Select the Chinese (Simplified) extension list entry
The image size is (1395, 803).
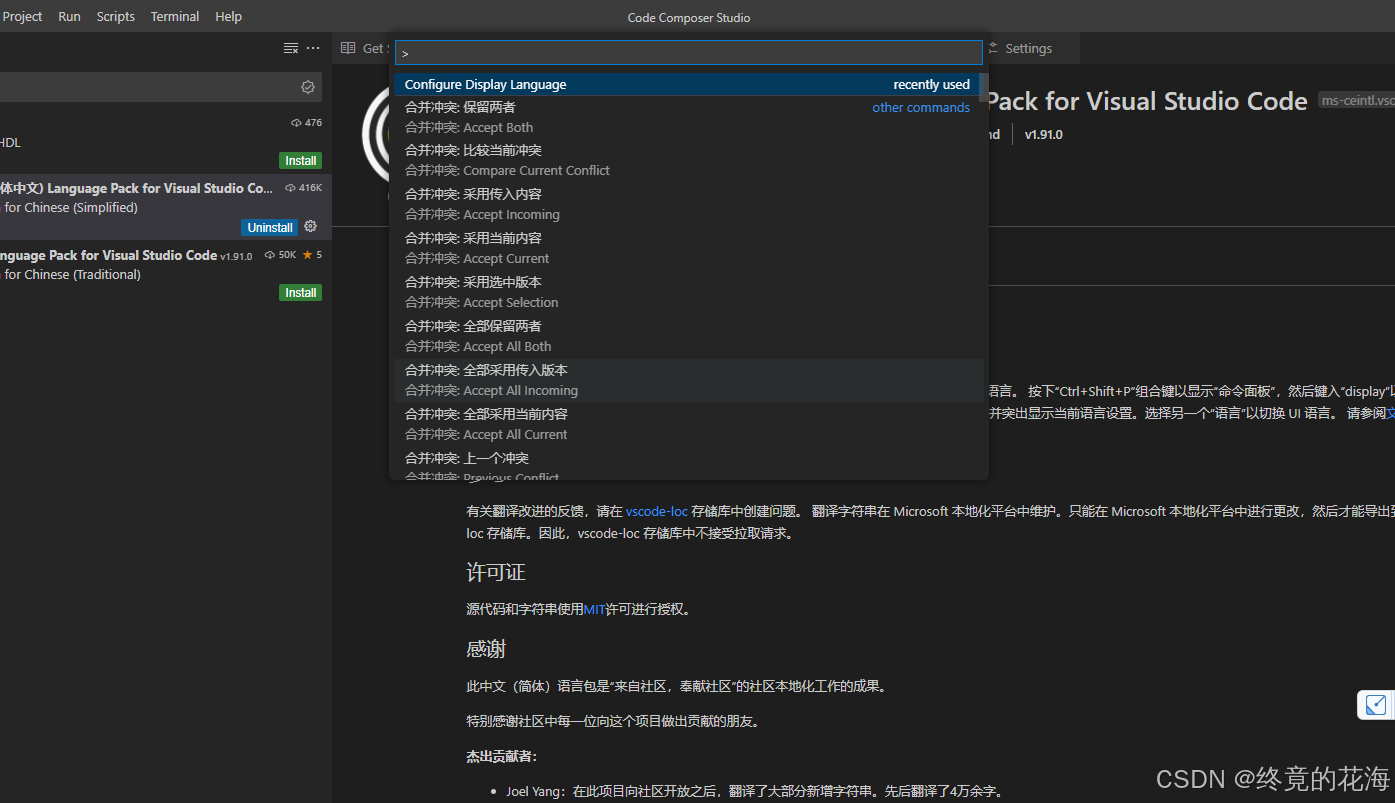click(x=165, y=207)
